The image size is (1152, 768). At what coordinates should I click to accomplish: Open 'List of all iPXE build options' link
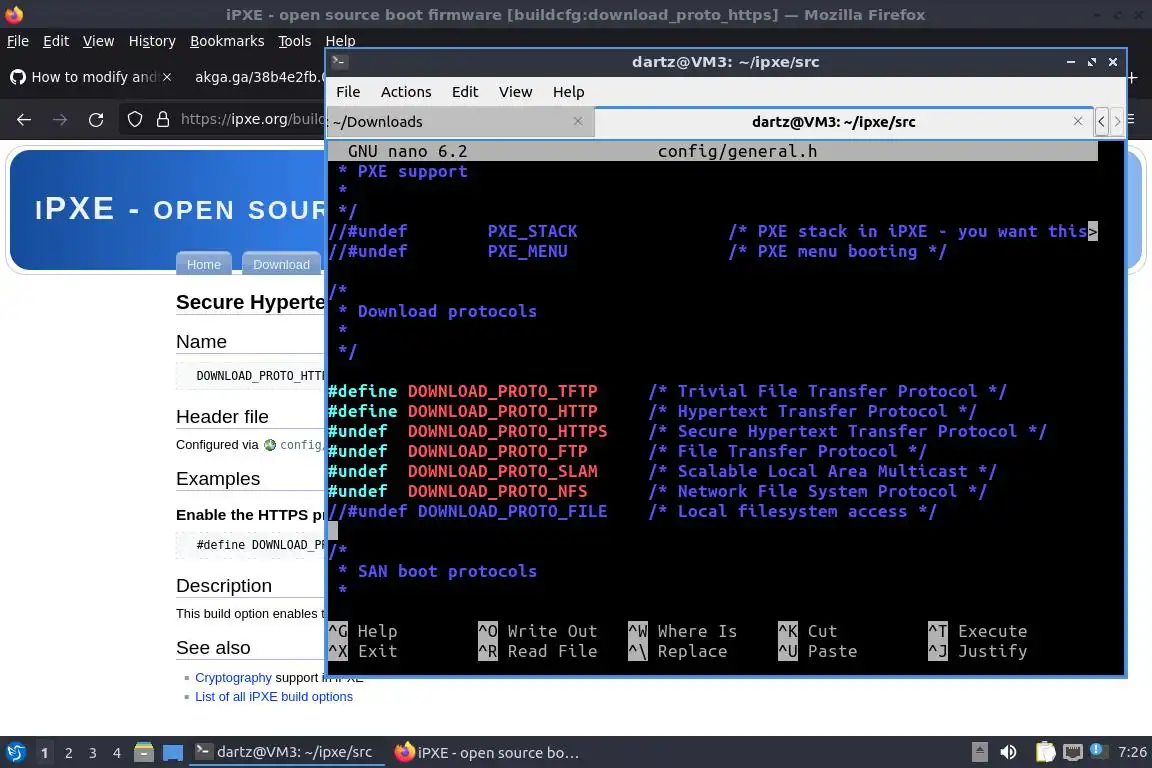(x=273, y=697)
